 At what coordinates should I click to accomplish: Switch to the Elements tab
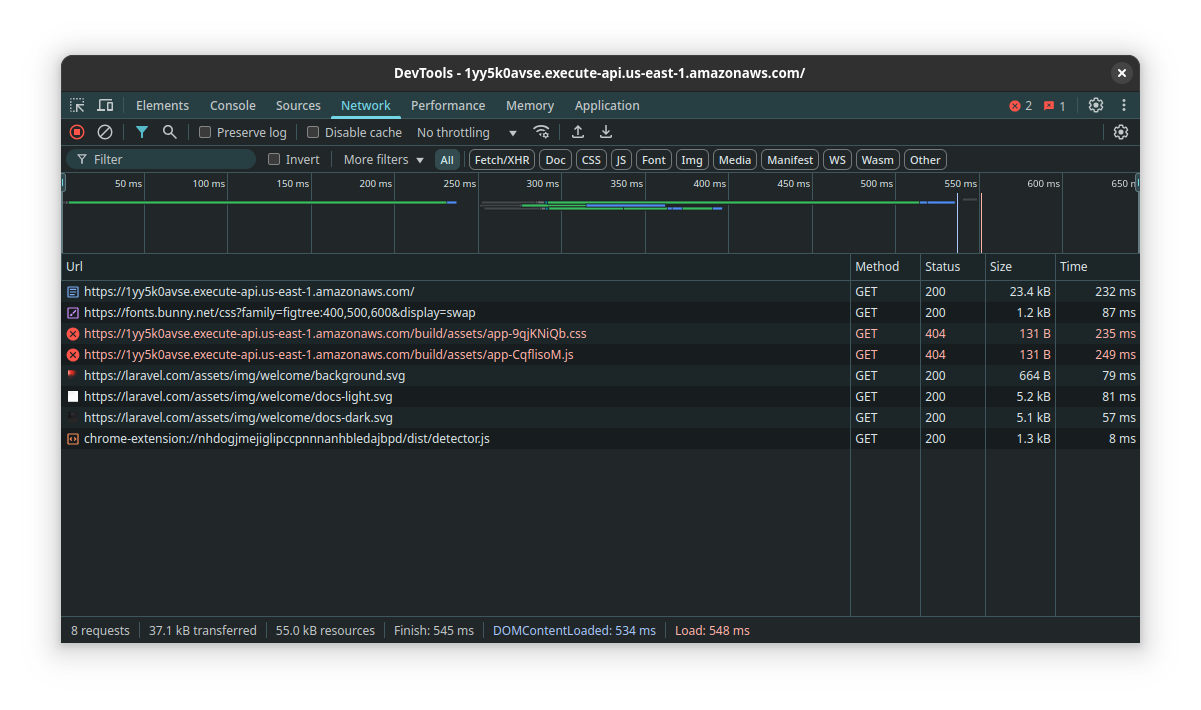click(162, 105)
